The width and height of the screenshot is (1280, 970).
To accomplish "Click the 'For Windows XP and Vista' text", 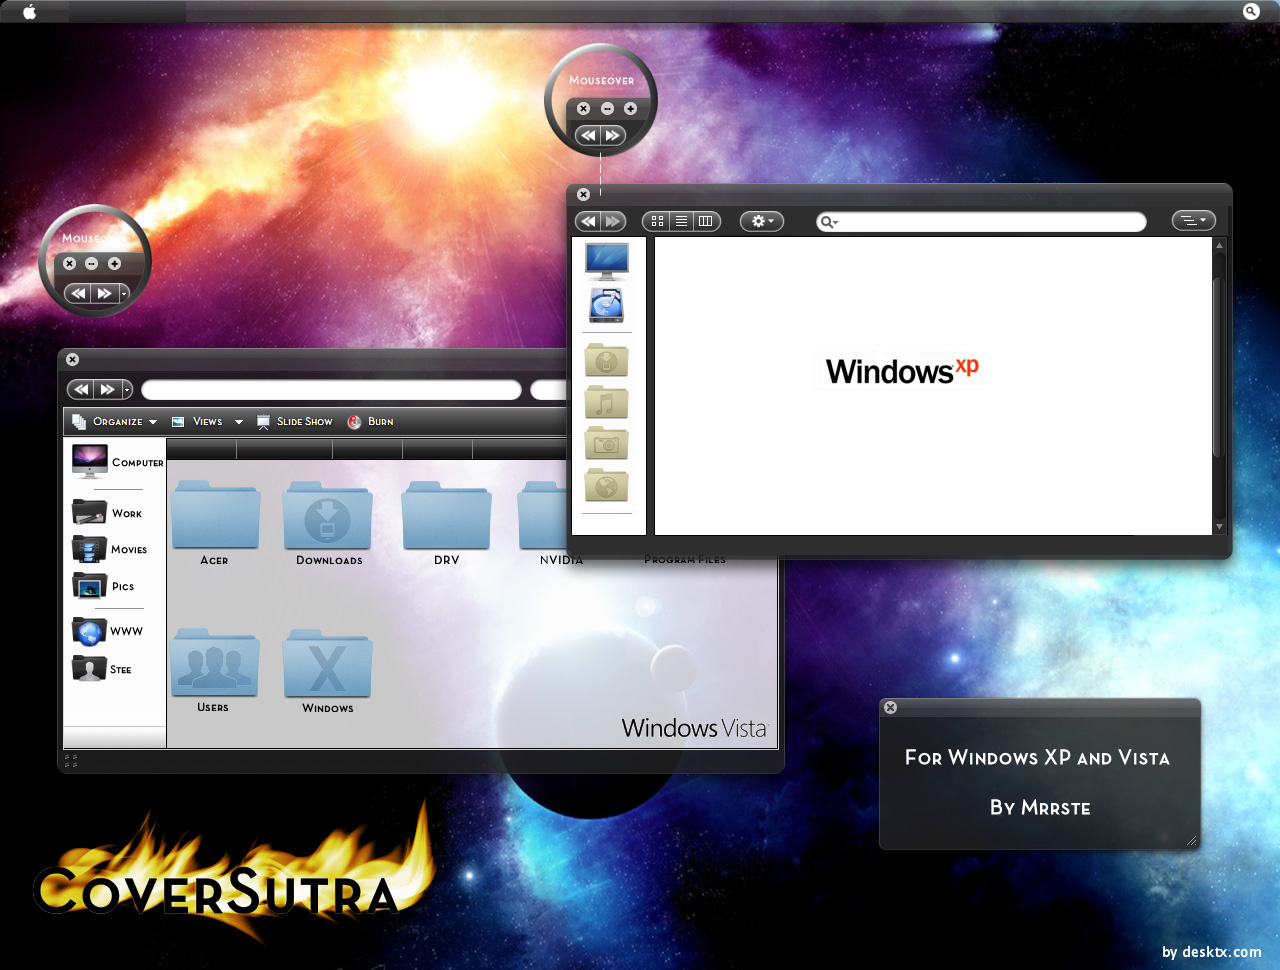I will [1037, 758].
